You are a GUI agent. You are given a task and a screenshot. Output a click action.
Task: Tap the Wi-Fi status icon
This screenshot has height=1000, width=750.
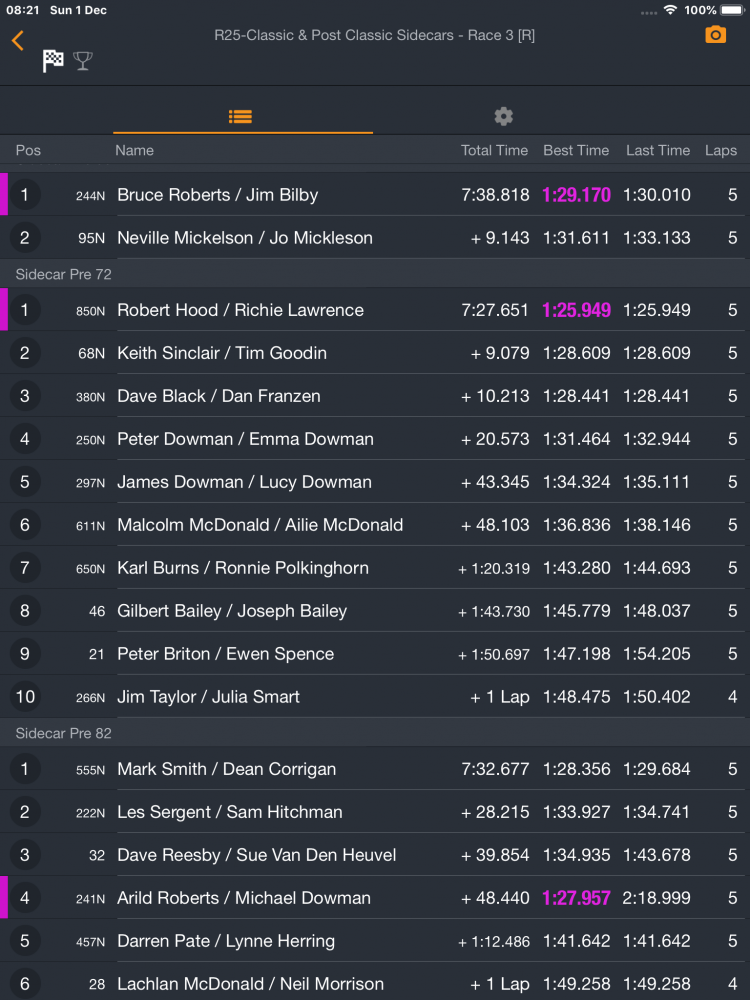669,10
